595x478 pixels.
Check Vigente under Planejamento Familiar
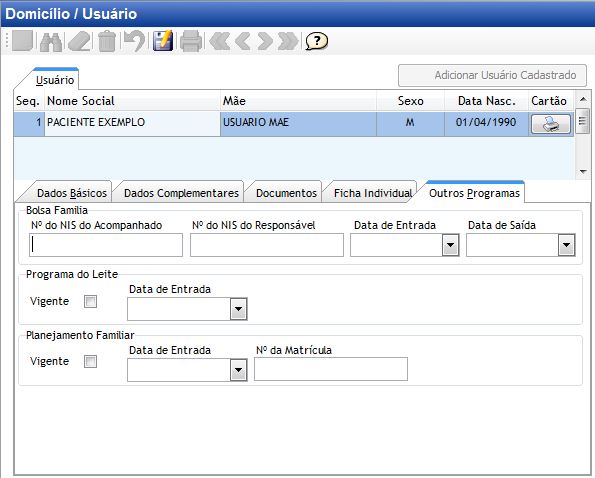pyautogui.click(x=90, y=362)
